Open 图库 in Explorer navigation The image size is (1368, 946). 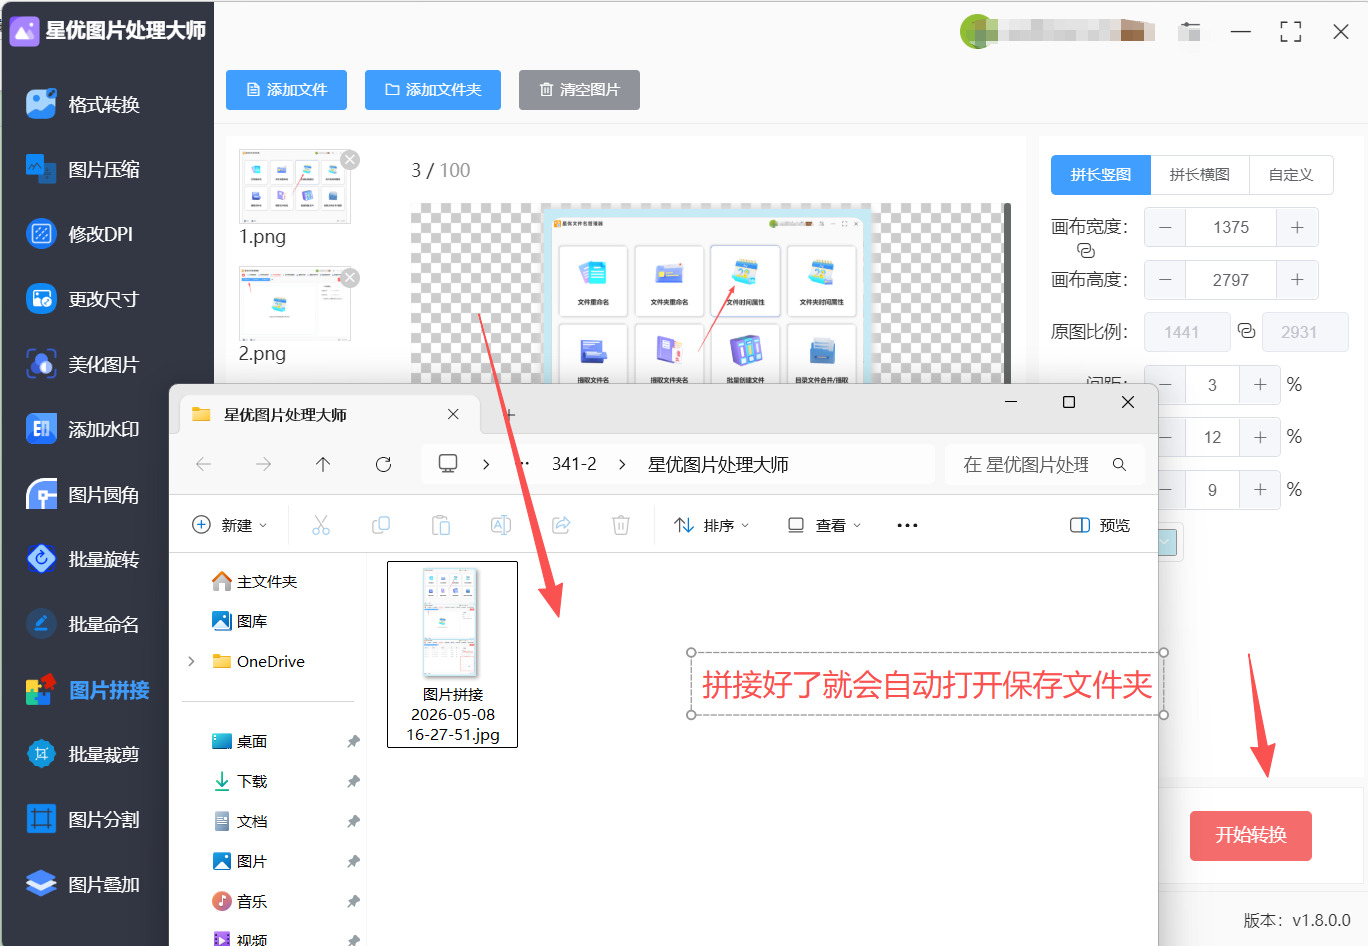[240, 621]
